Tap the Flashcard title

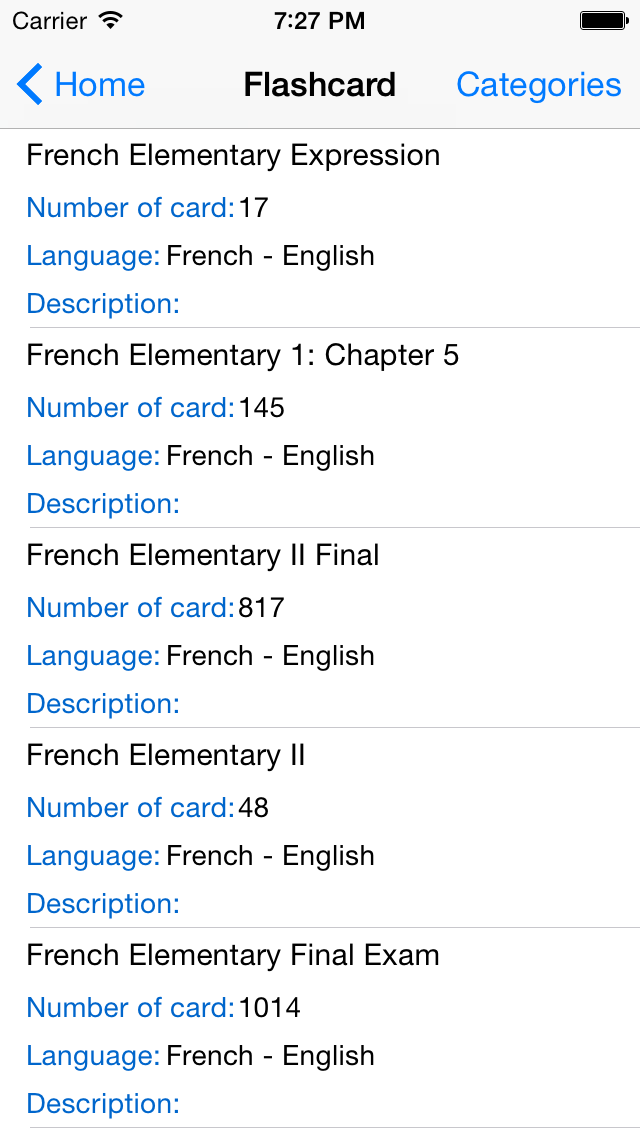pos(319,85)
